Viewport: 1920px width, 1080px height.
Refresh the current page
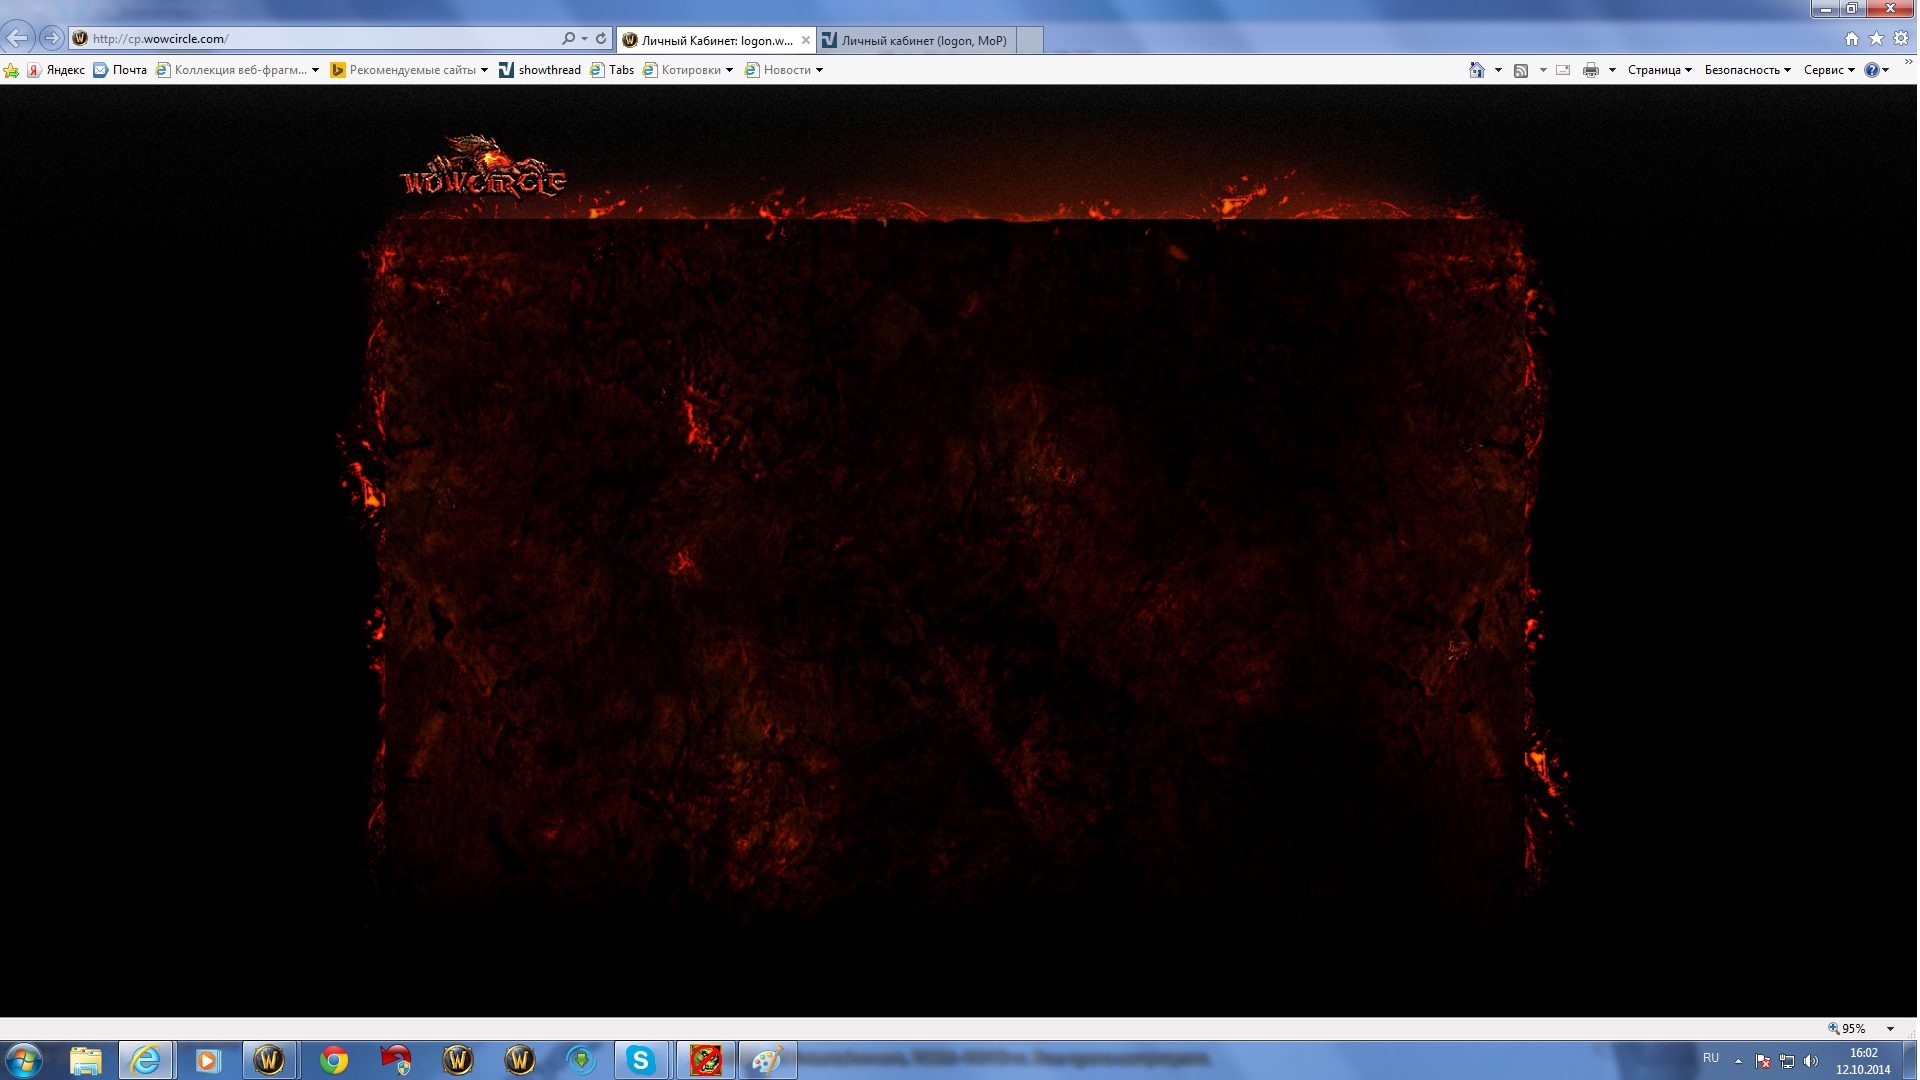(601, 38)
